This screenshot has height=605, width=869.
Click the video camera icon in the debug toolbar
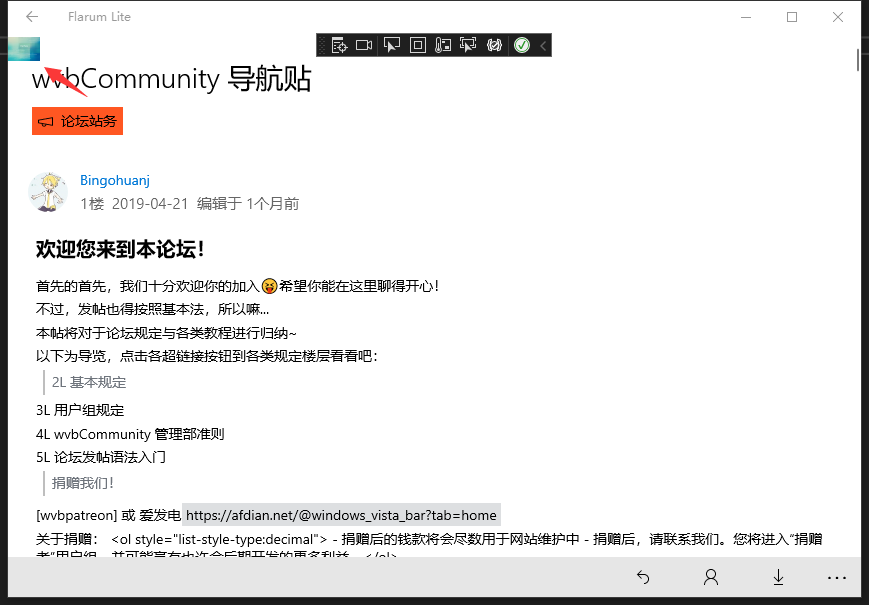[364, 45]
